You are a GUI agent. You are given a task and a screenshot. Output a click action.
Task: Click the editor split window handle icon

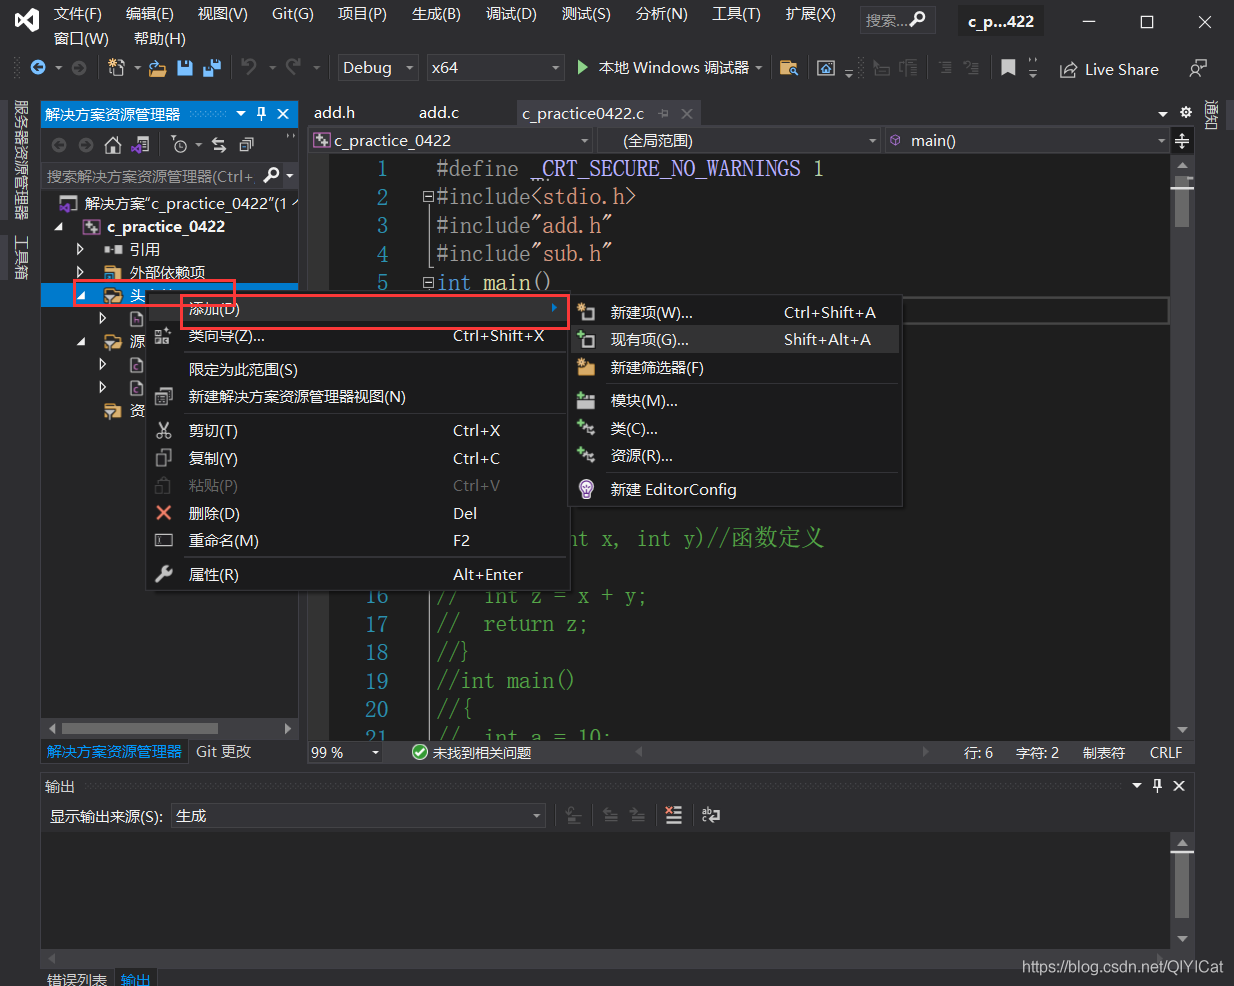point(1182,141)
